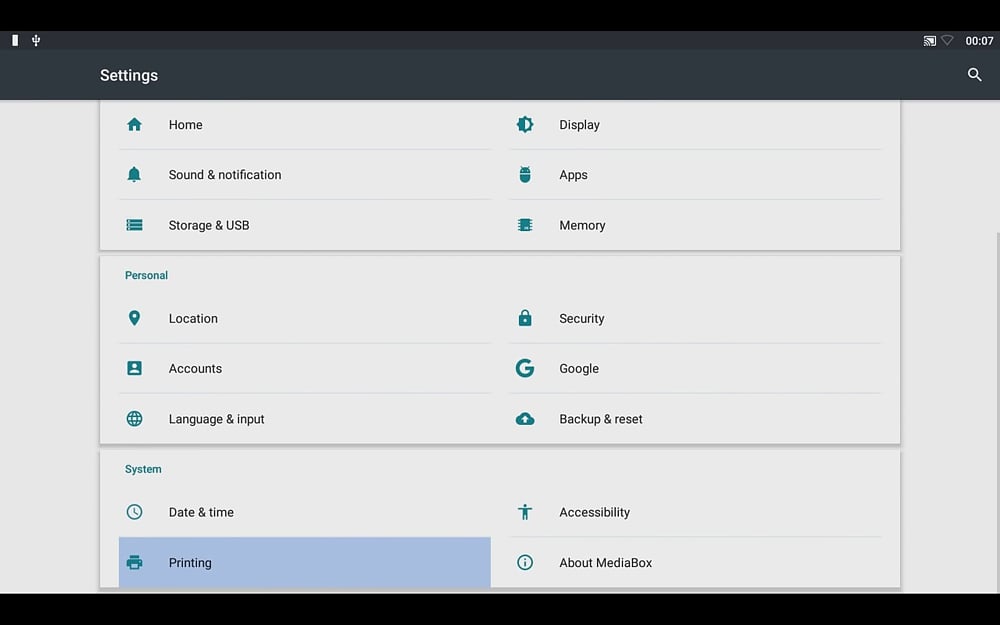This screenshot has height=625, width=1000.
Task: Click the Date & time clock icon
Action: pyautogui.click(x=134, y=511)
